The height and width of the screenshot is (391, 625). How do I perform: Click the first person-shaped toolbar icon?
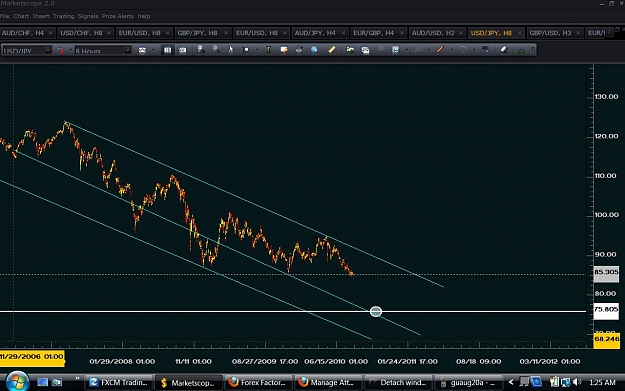click(x=200, y=50)
